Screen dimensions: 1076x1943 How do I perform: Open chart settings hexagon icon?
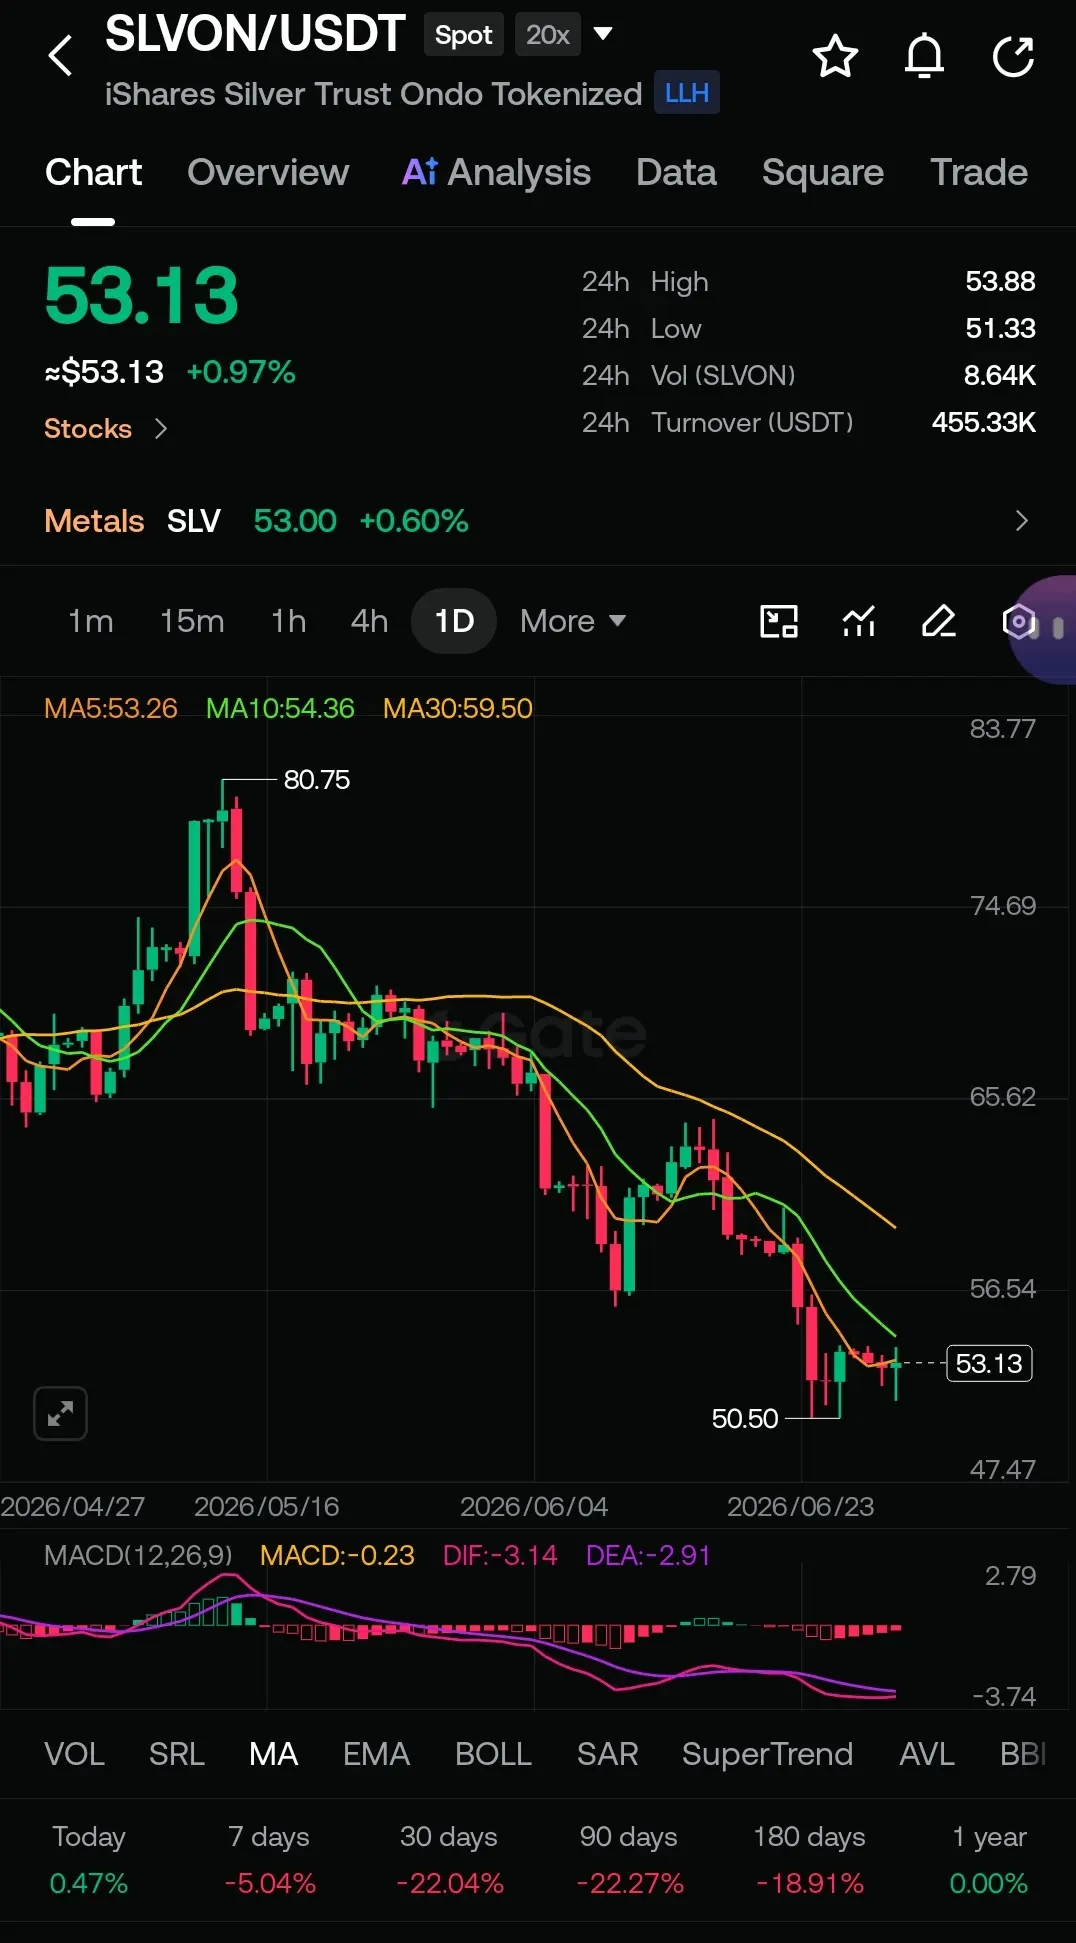[1018, 621]
